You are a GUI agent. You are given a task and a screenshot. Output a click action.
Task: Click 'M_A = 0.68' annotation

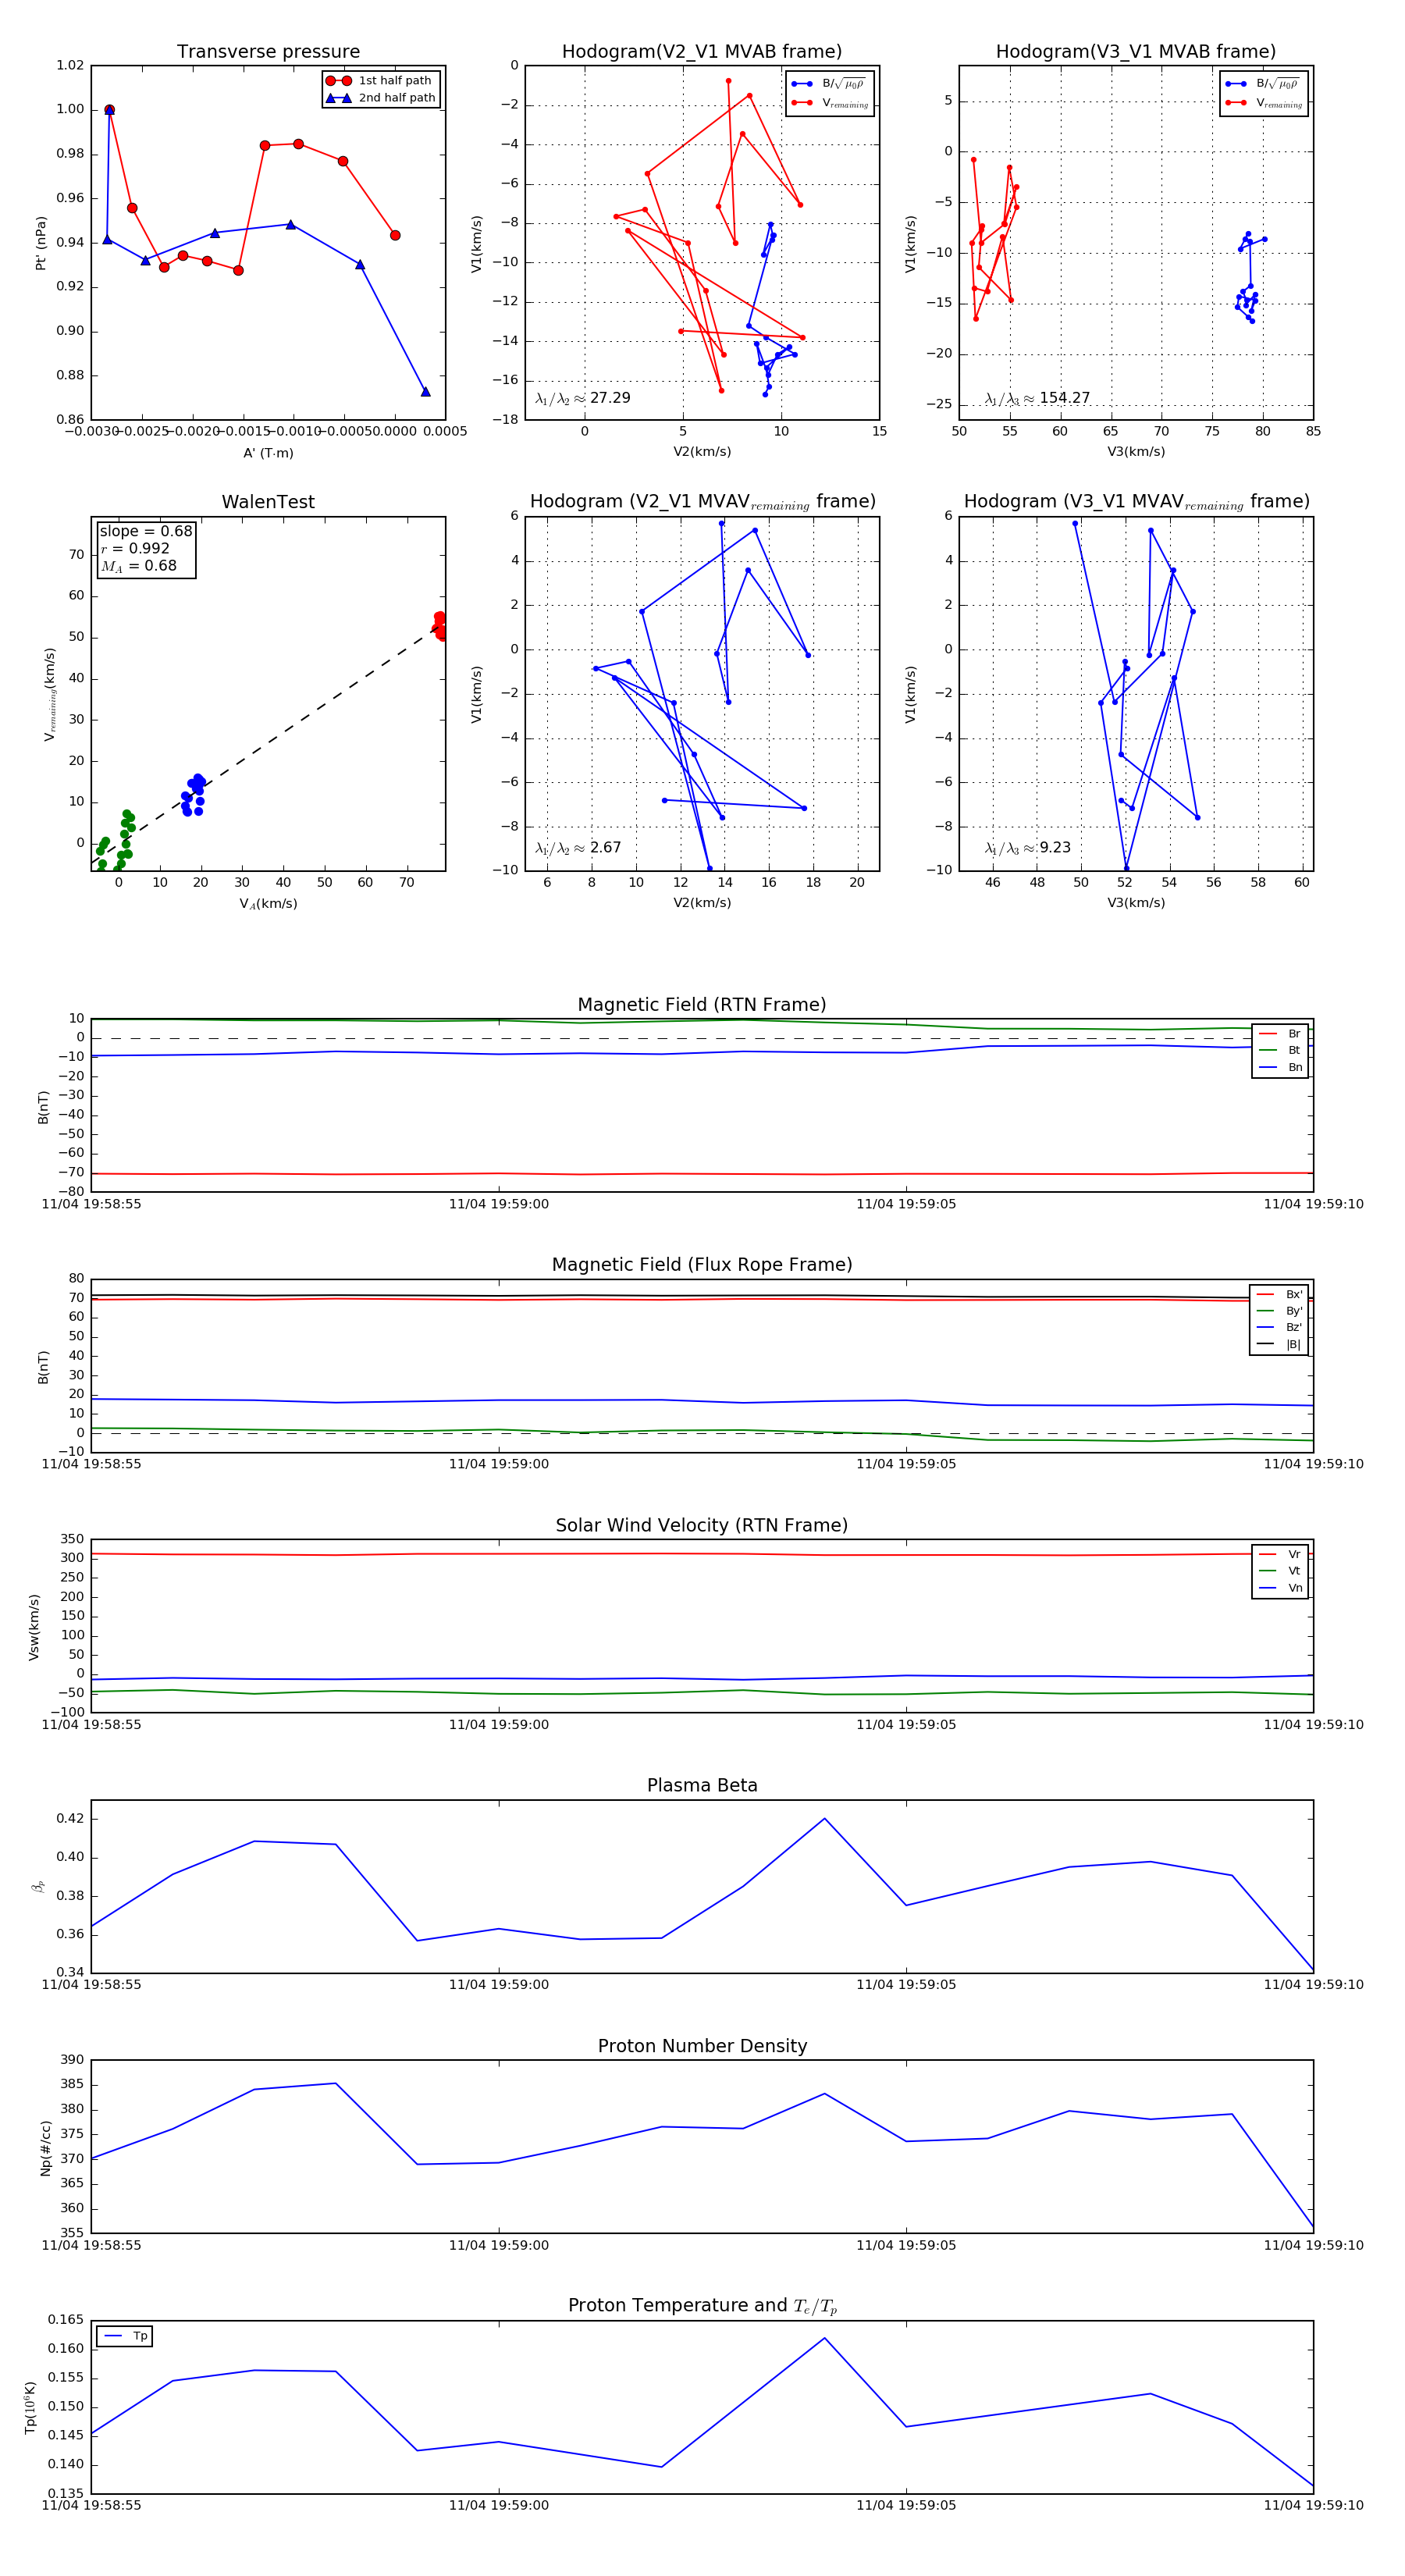138,566
